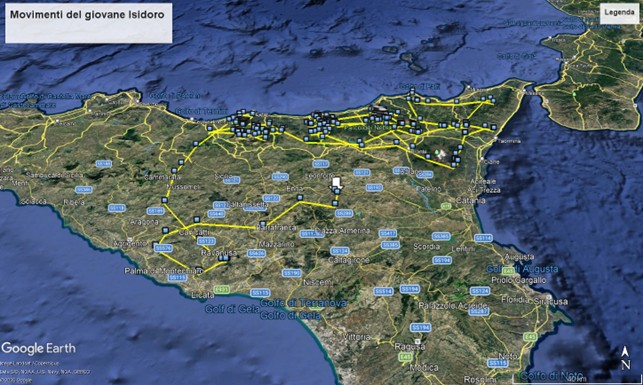
Task: Click the 'Aci Trezza' label
Action: pos(484,191)
